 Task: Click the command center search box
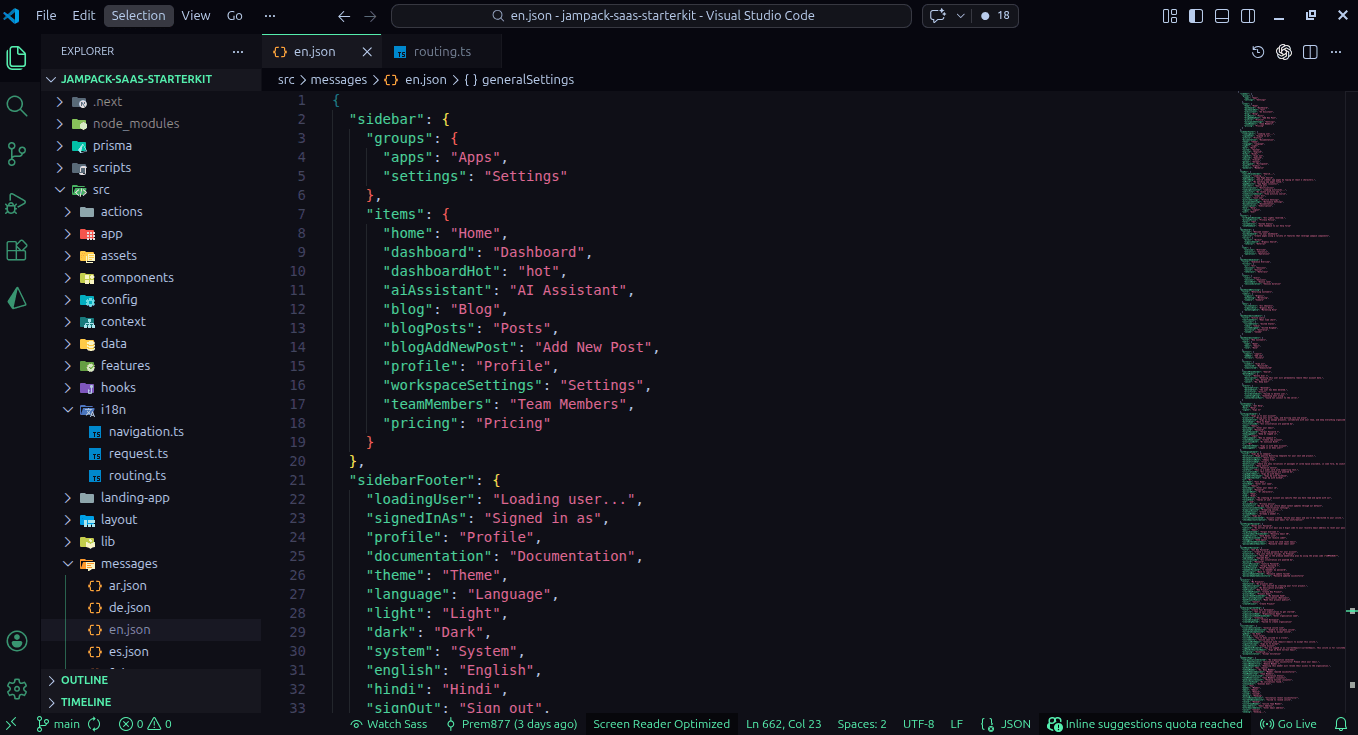[651, 16]
